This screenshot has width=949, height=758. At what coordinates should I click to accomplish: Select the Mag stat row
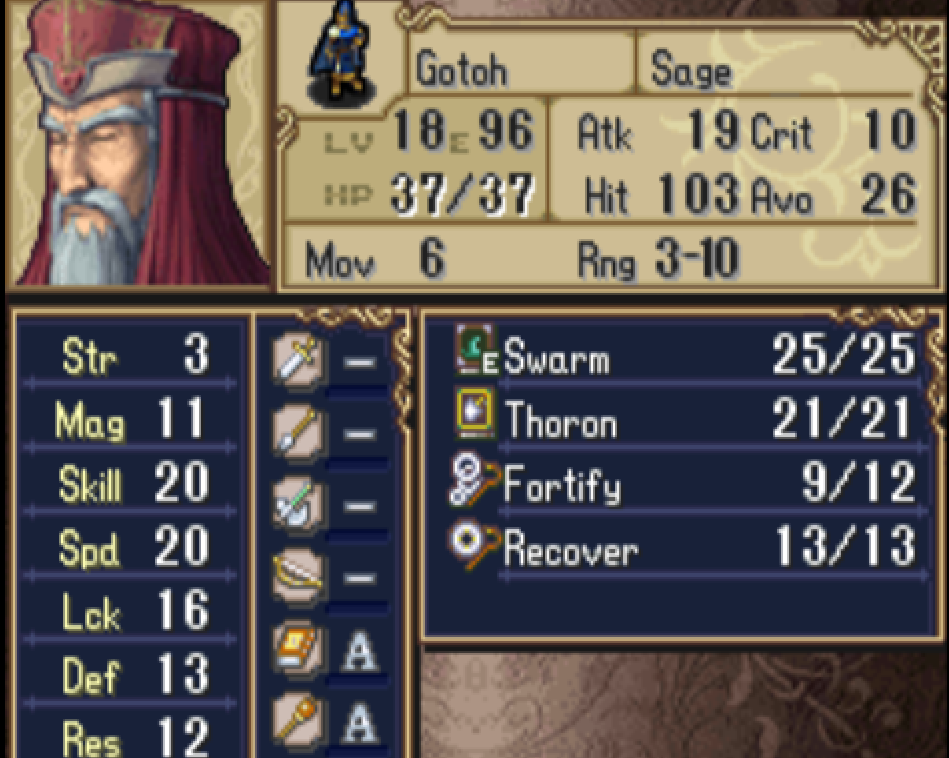[130, 419]
